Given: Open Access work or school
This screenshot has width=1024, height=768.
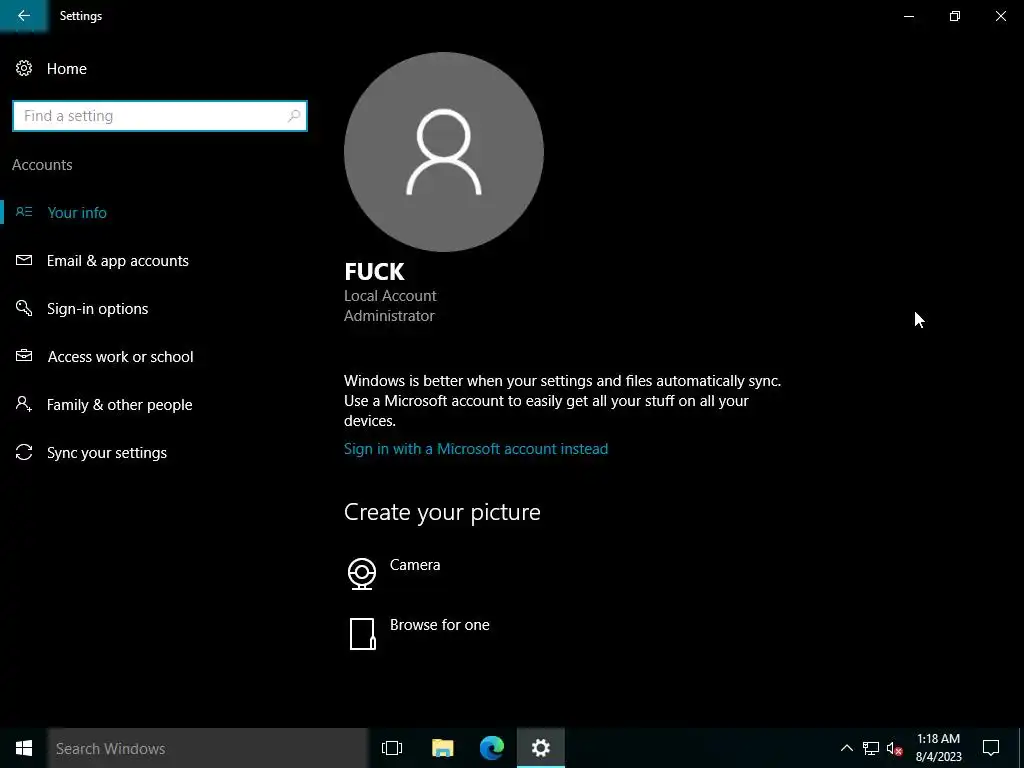Looking at the screenshot, I should 120,357.
